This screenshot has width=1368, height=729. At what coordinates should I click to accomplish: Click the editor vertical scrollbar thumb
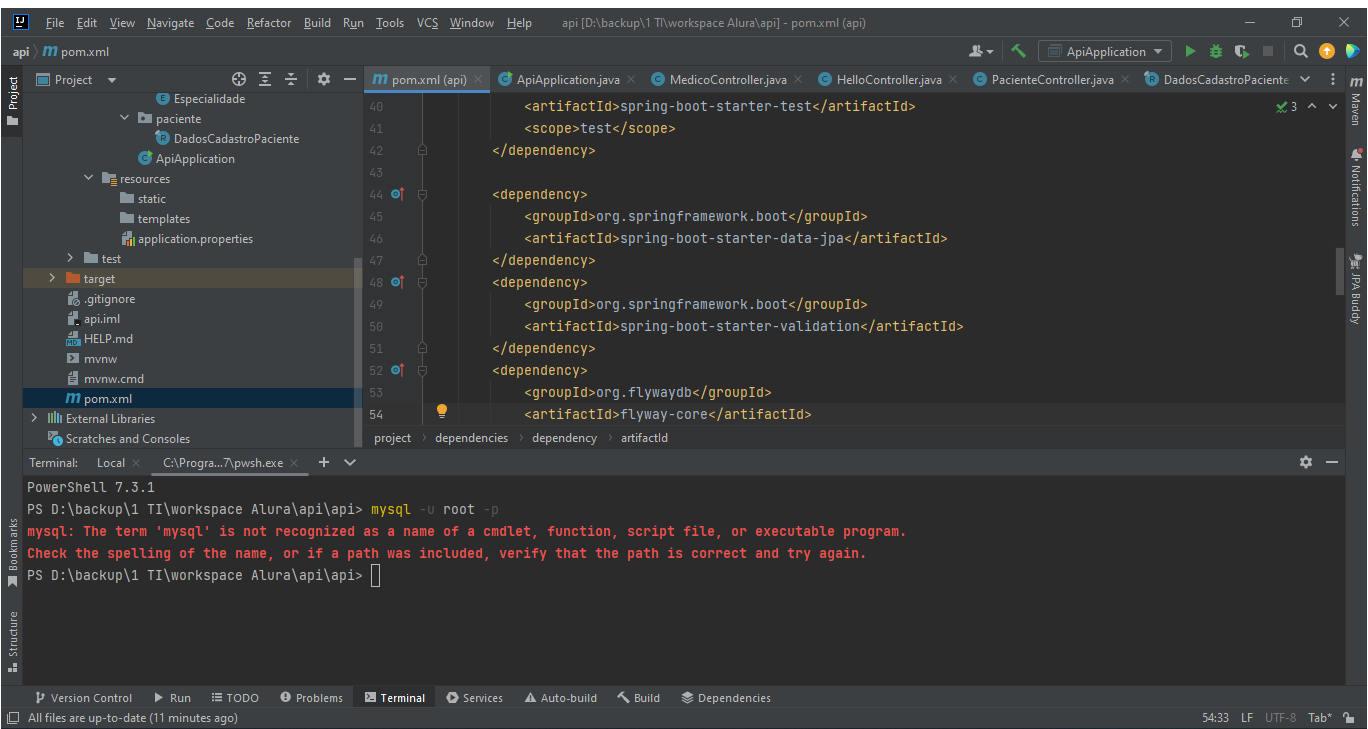(1340, 271)
